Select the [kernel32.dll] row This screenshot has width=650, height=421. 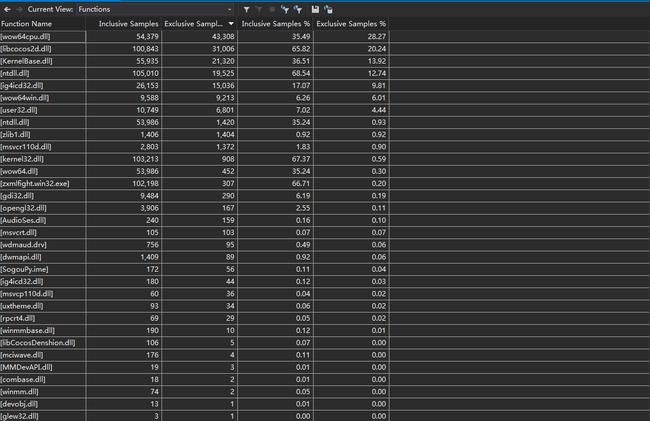(x=194, y=159)
